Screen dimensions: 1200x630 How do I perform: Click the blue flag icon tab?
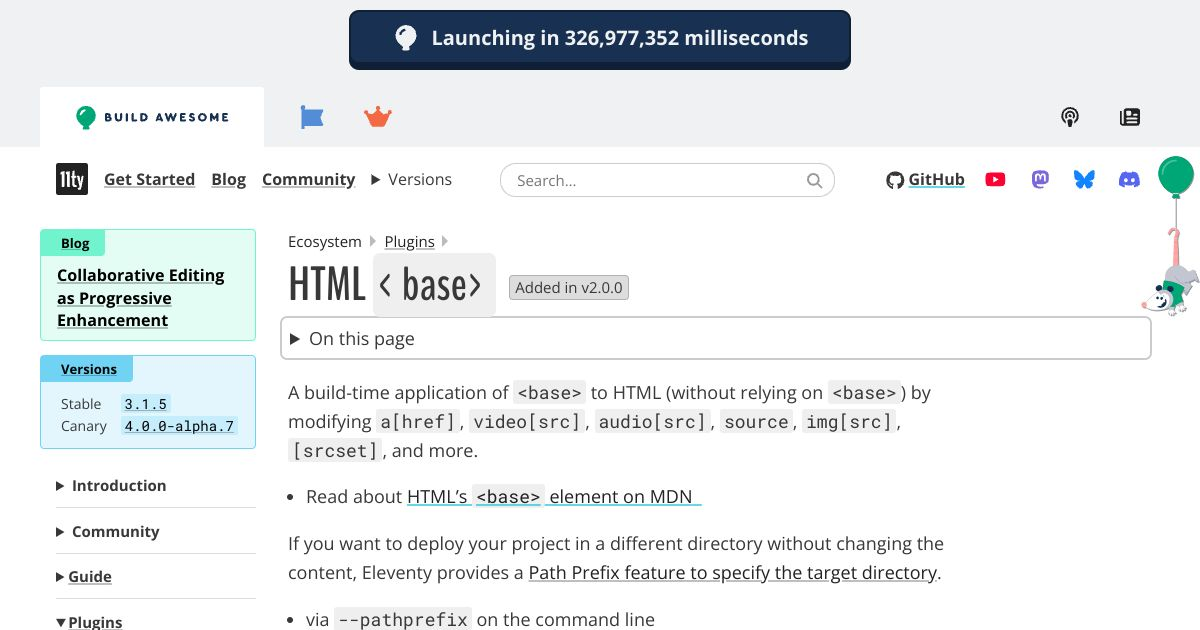(312, 117)
